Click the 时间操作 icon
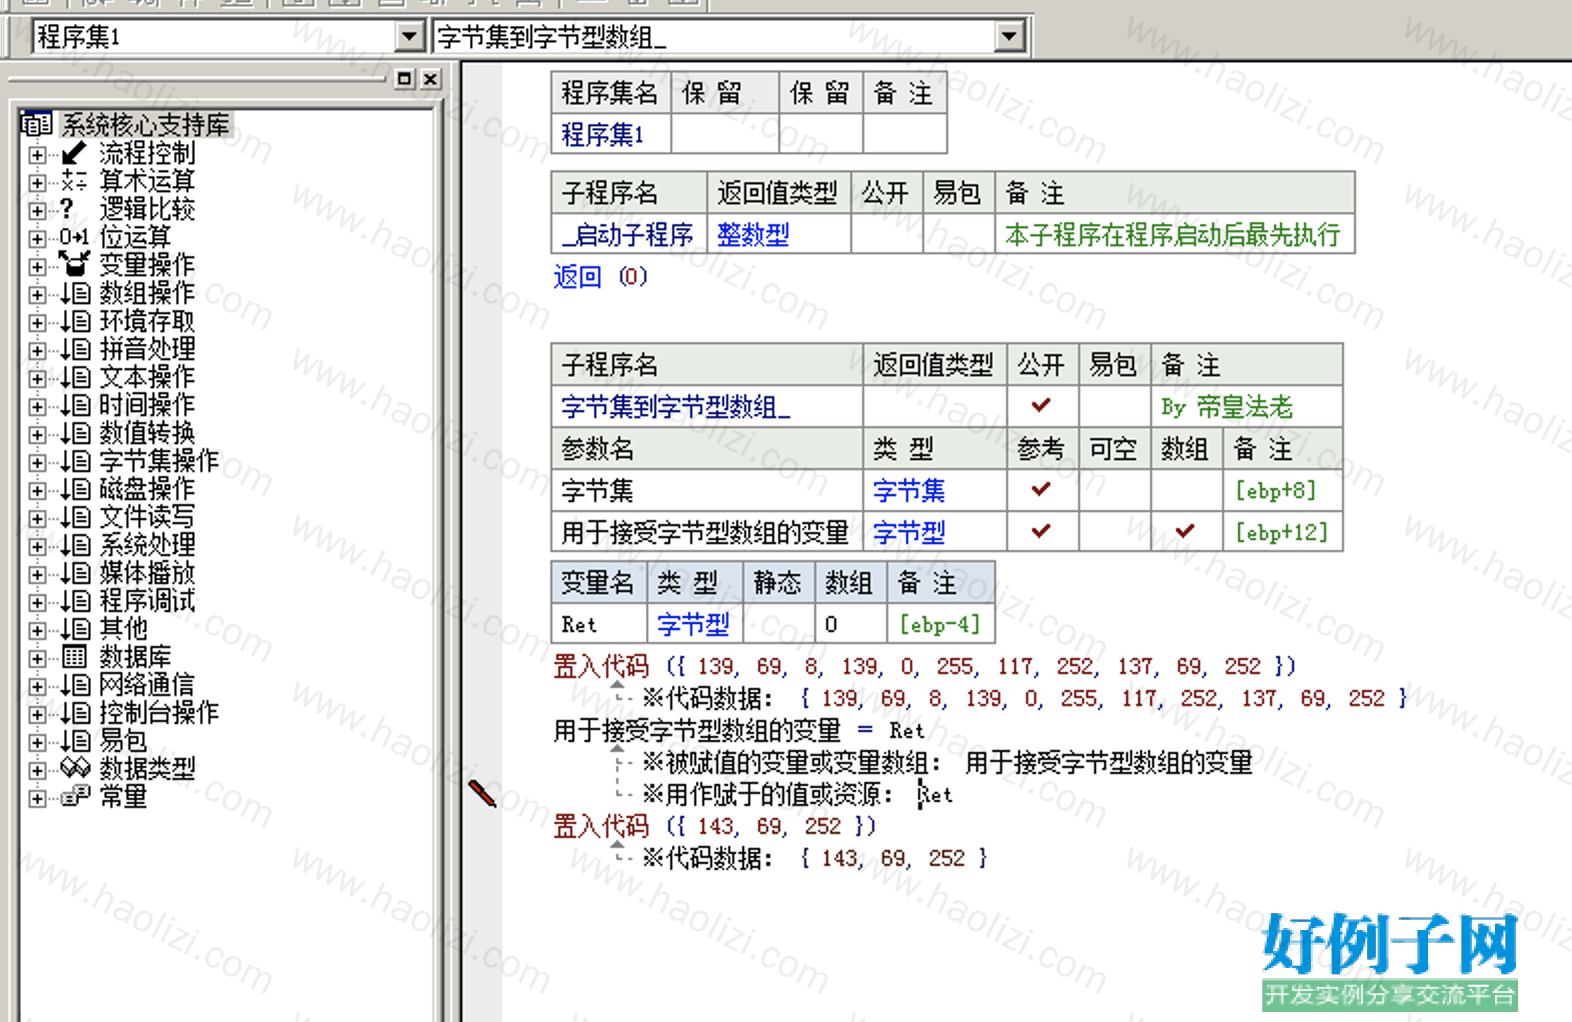The image size is (1572, 1022). pyautogui.click(x=75, y=405)
